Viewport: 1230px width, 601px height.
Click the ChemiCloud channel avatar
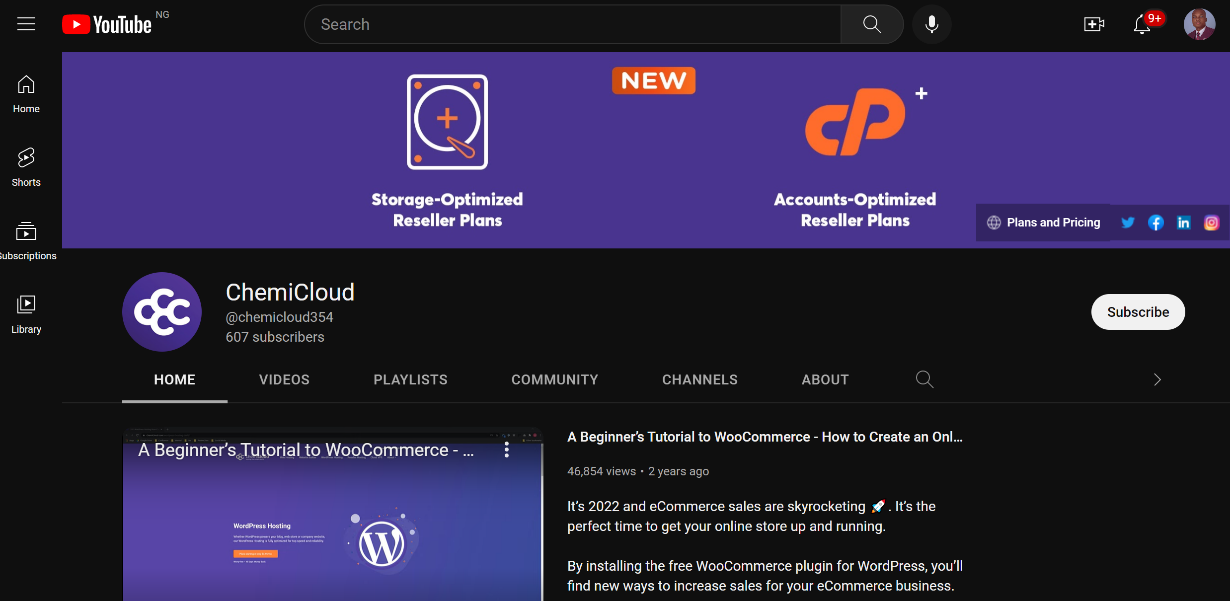pos(162,312)
